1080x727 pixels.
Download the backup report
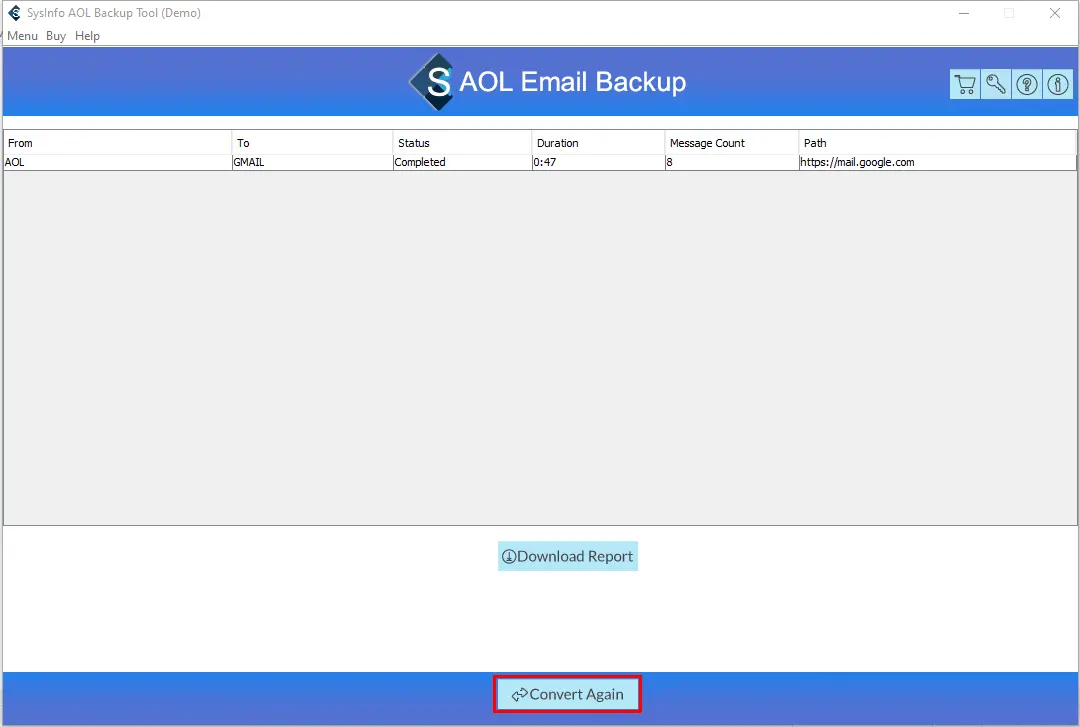pyautogui.click(x=568, y=556)
